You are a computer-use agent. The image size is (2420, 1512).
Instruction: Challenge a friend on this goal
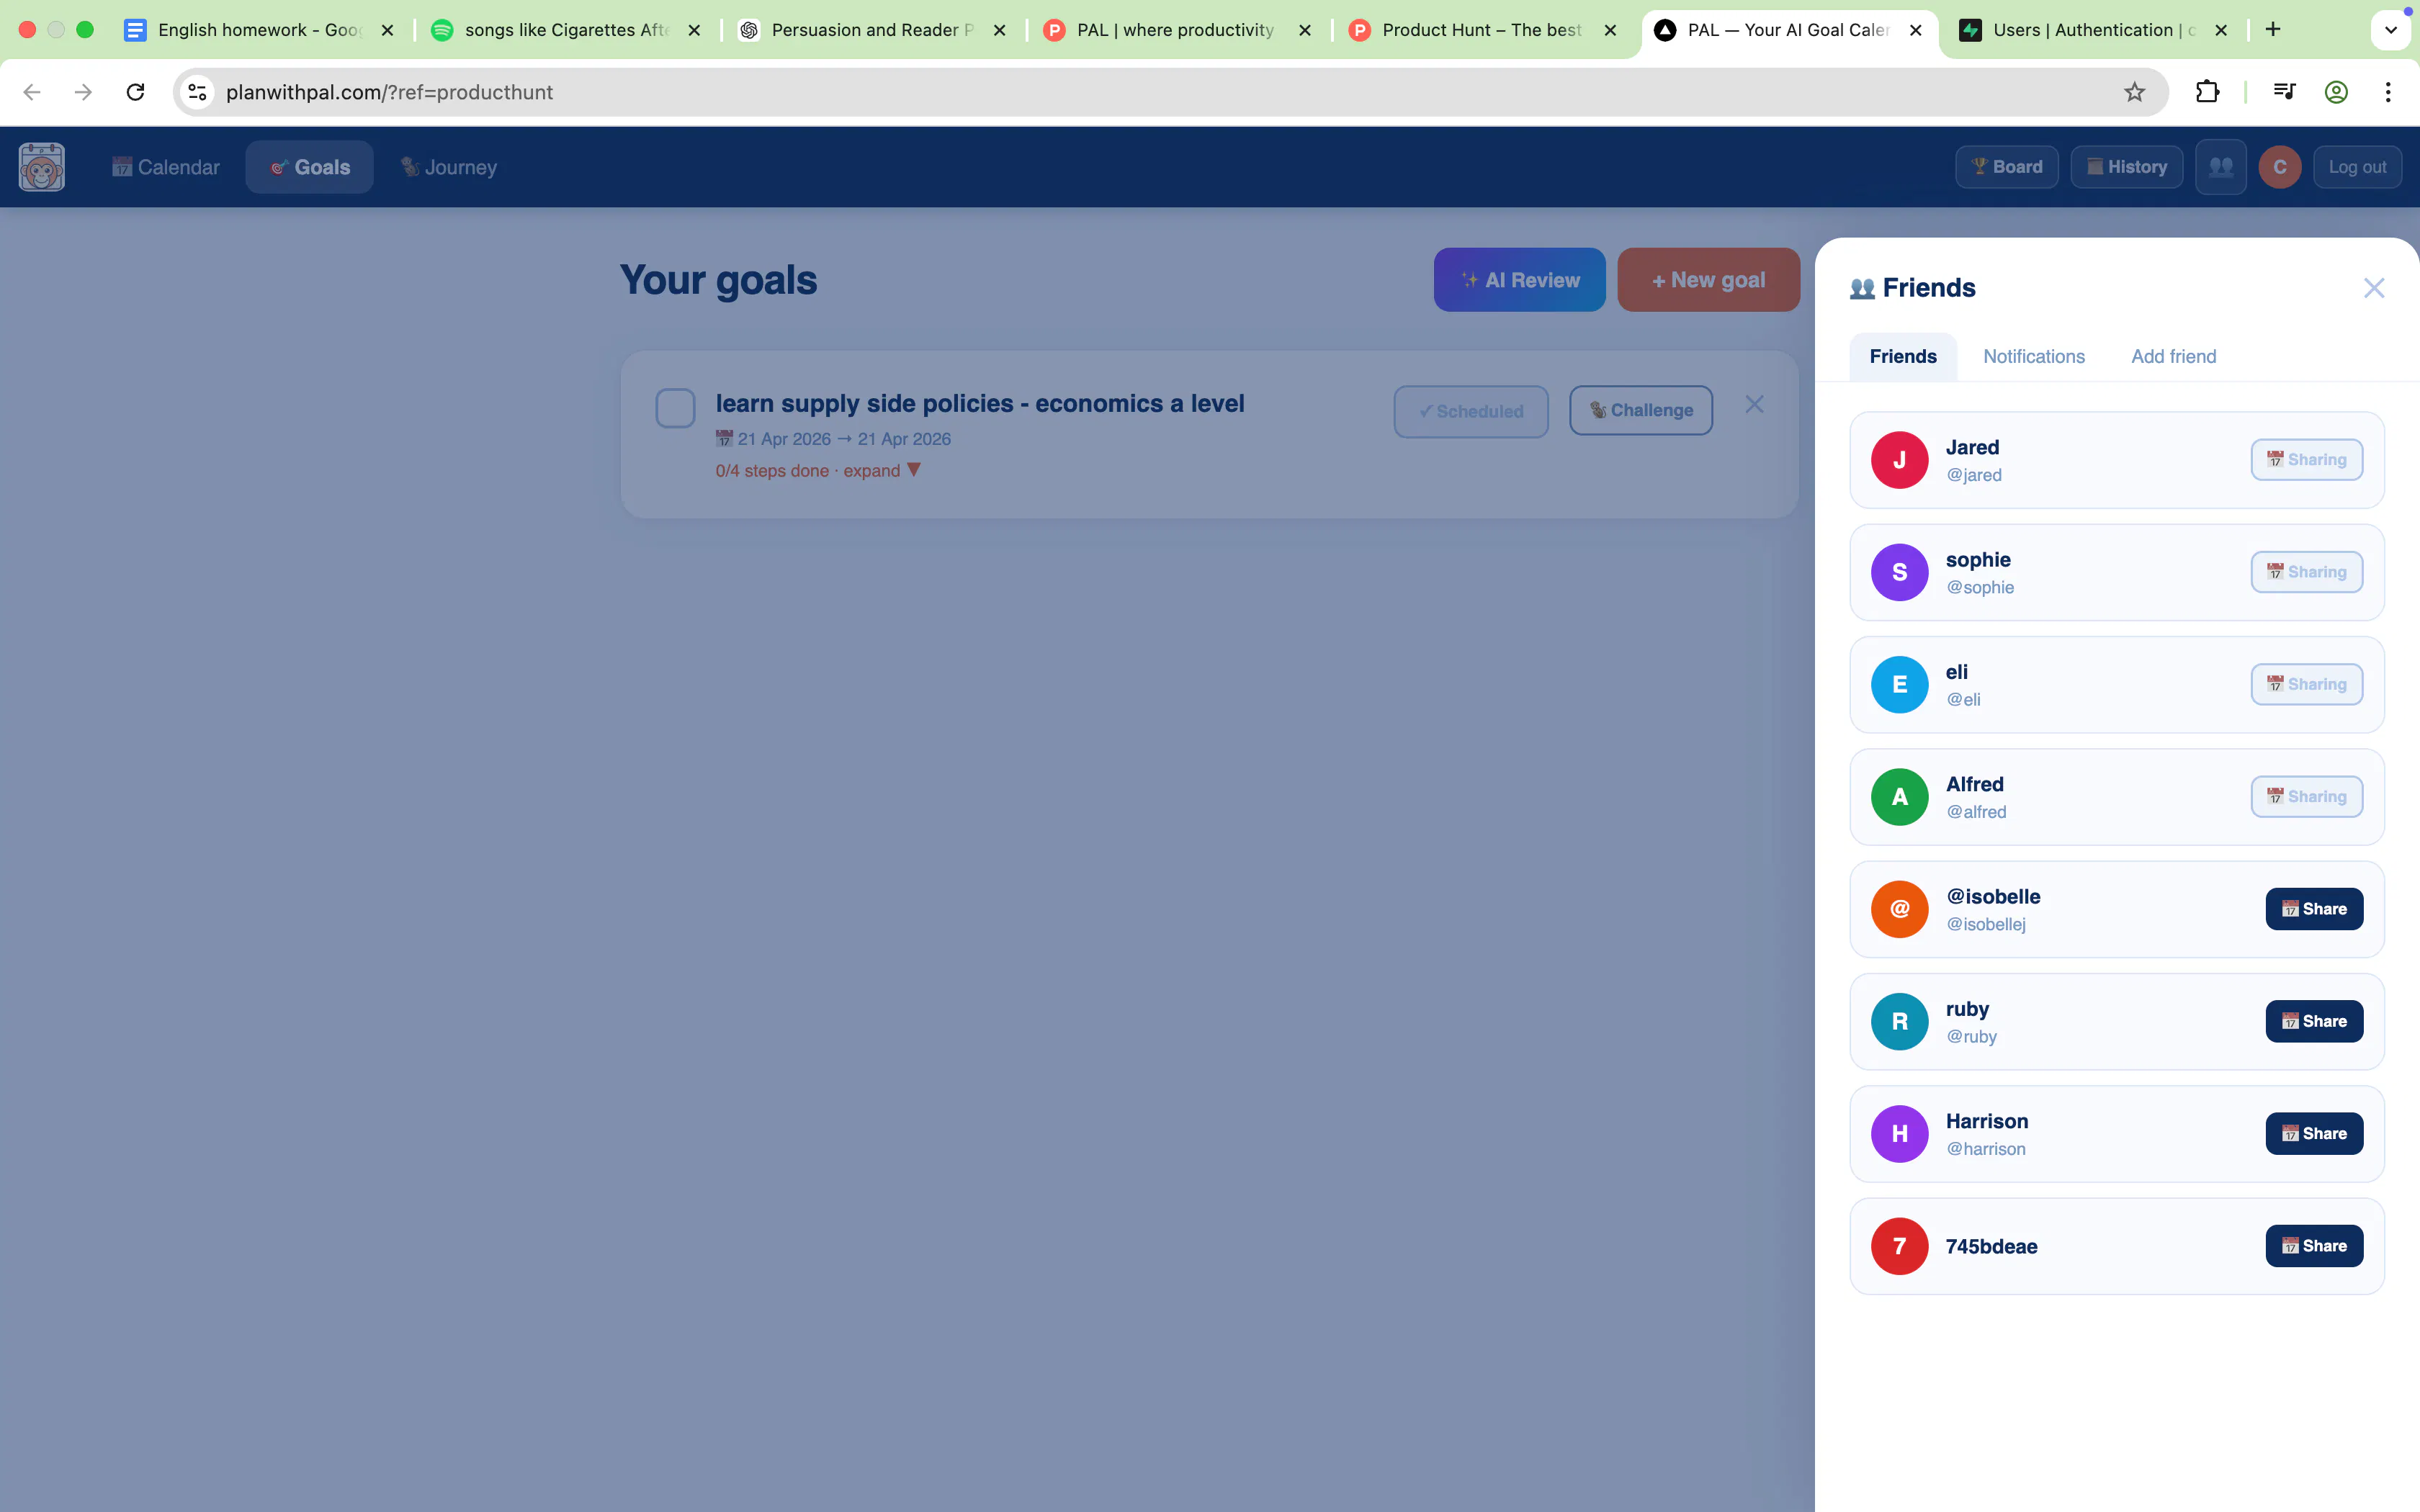pos(1641,410)
